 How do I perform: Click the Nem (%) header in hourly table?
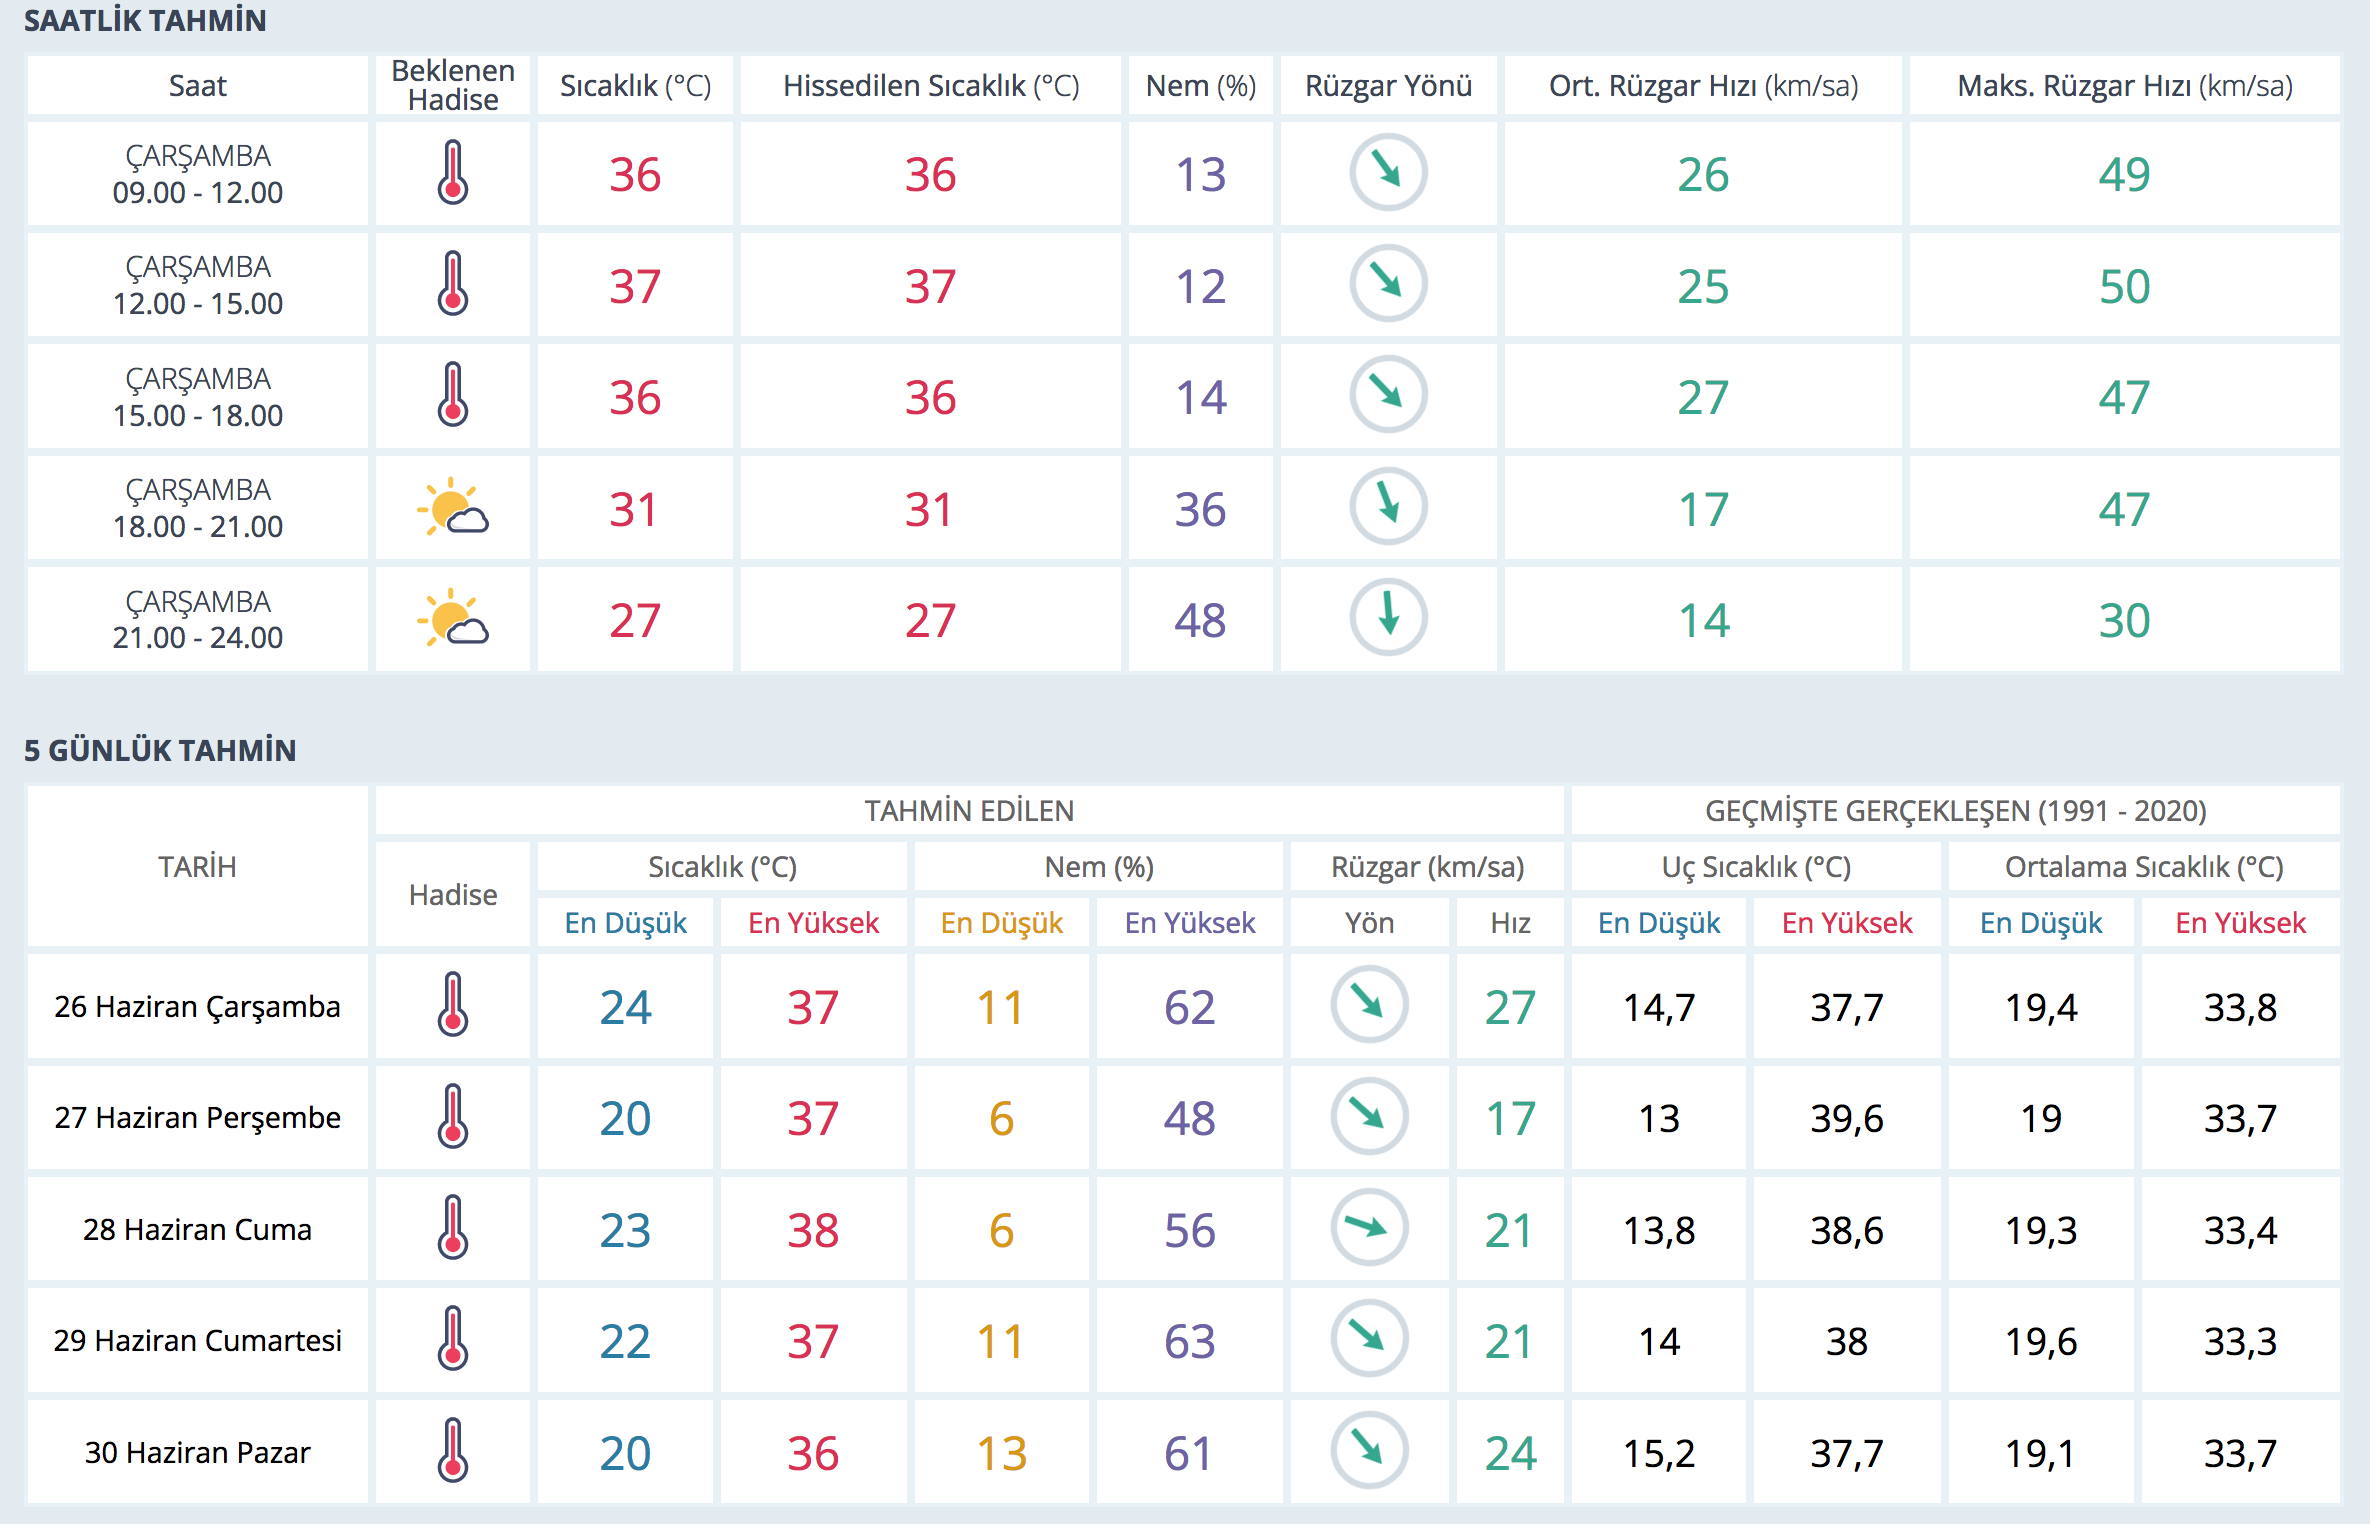click(x=1200, y=86)
